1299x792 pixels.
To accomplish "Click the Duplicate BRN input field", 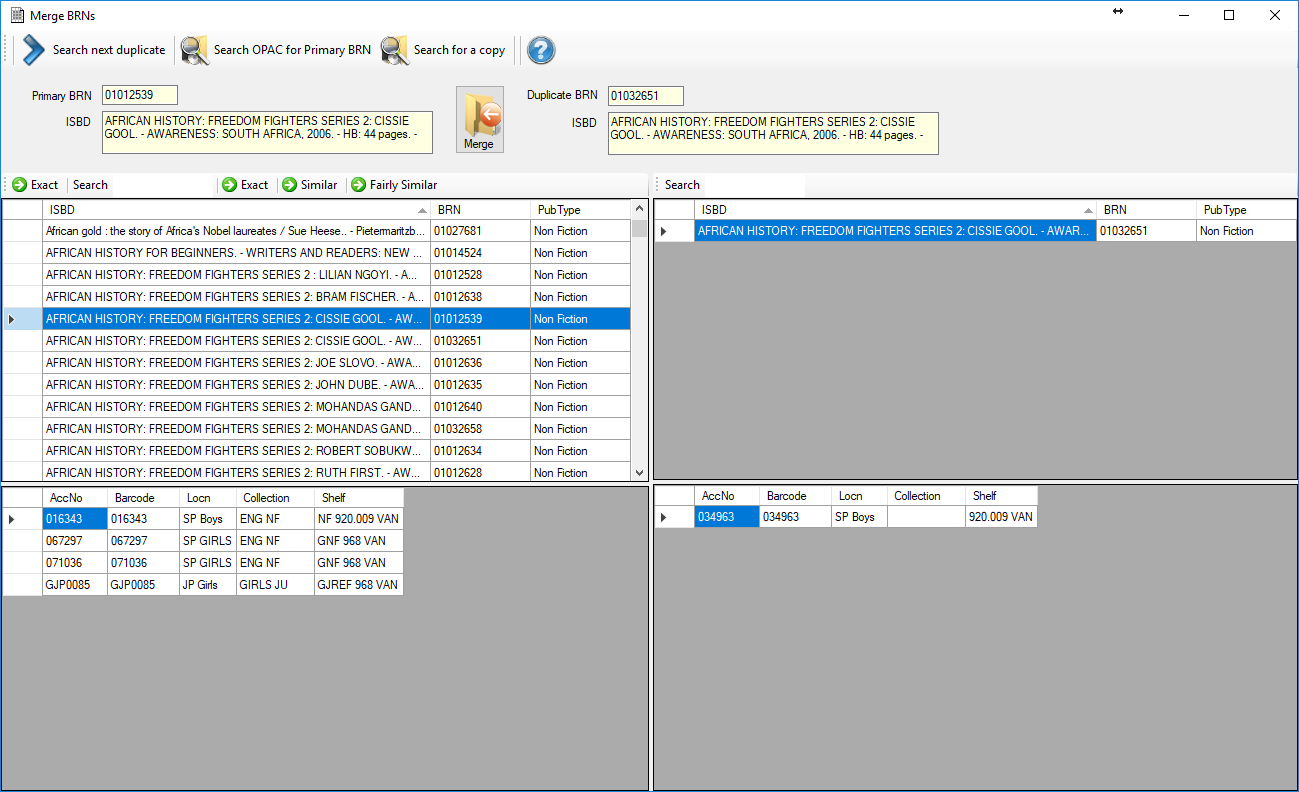I will click(x=646, y=96).
